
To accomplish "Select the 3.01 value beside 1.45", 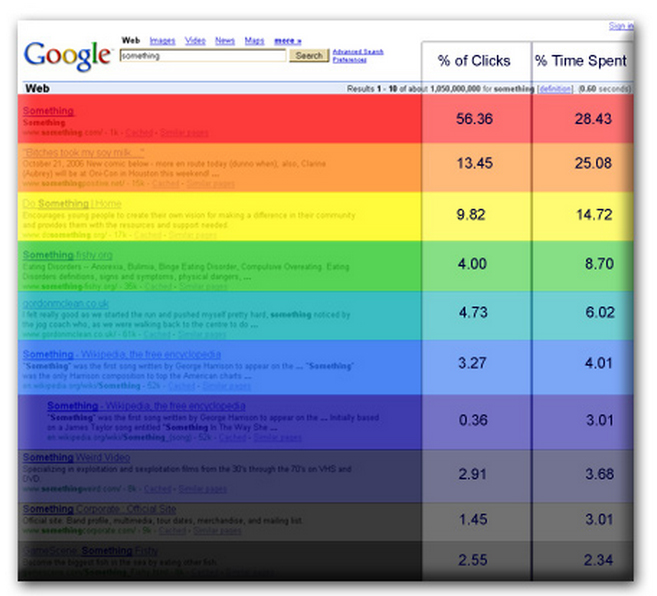I will coord(599,520).
